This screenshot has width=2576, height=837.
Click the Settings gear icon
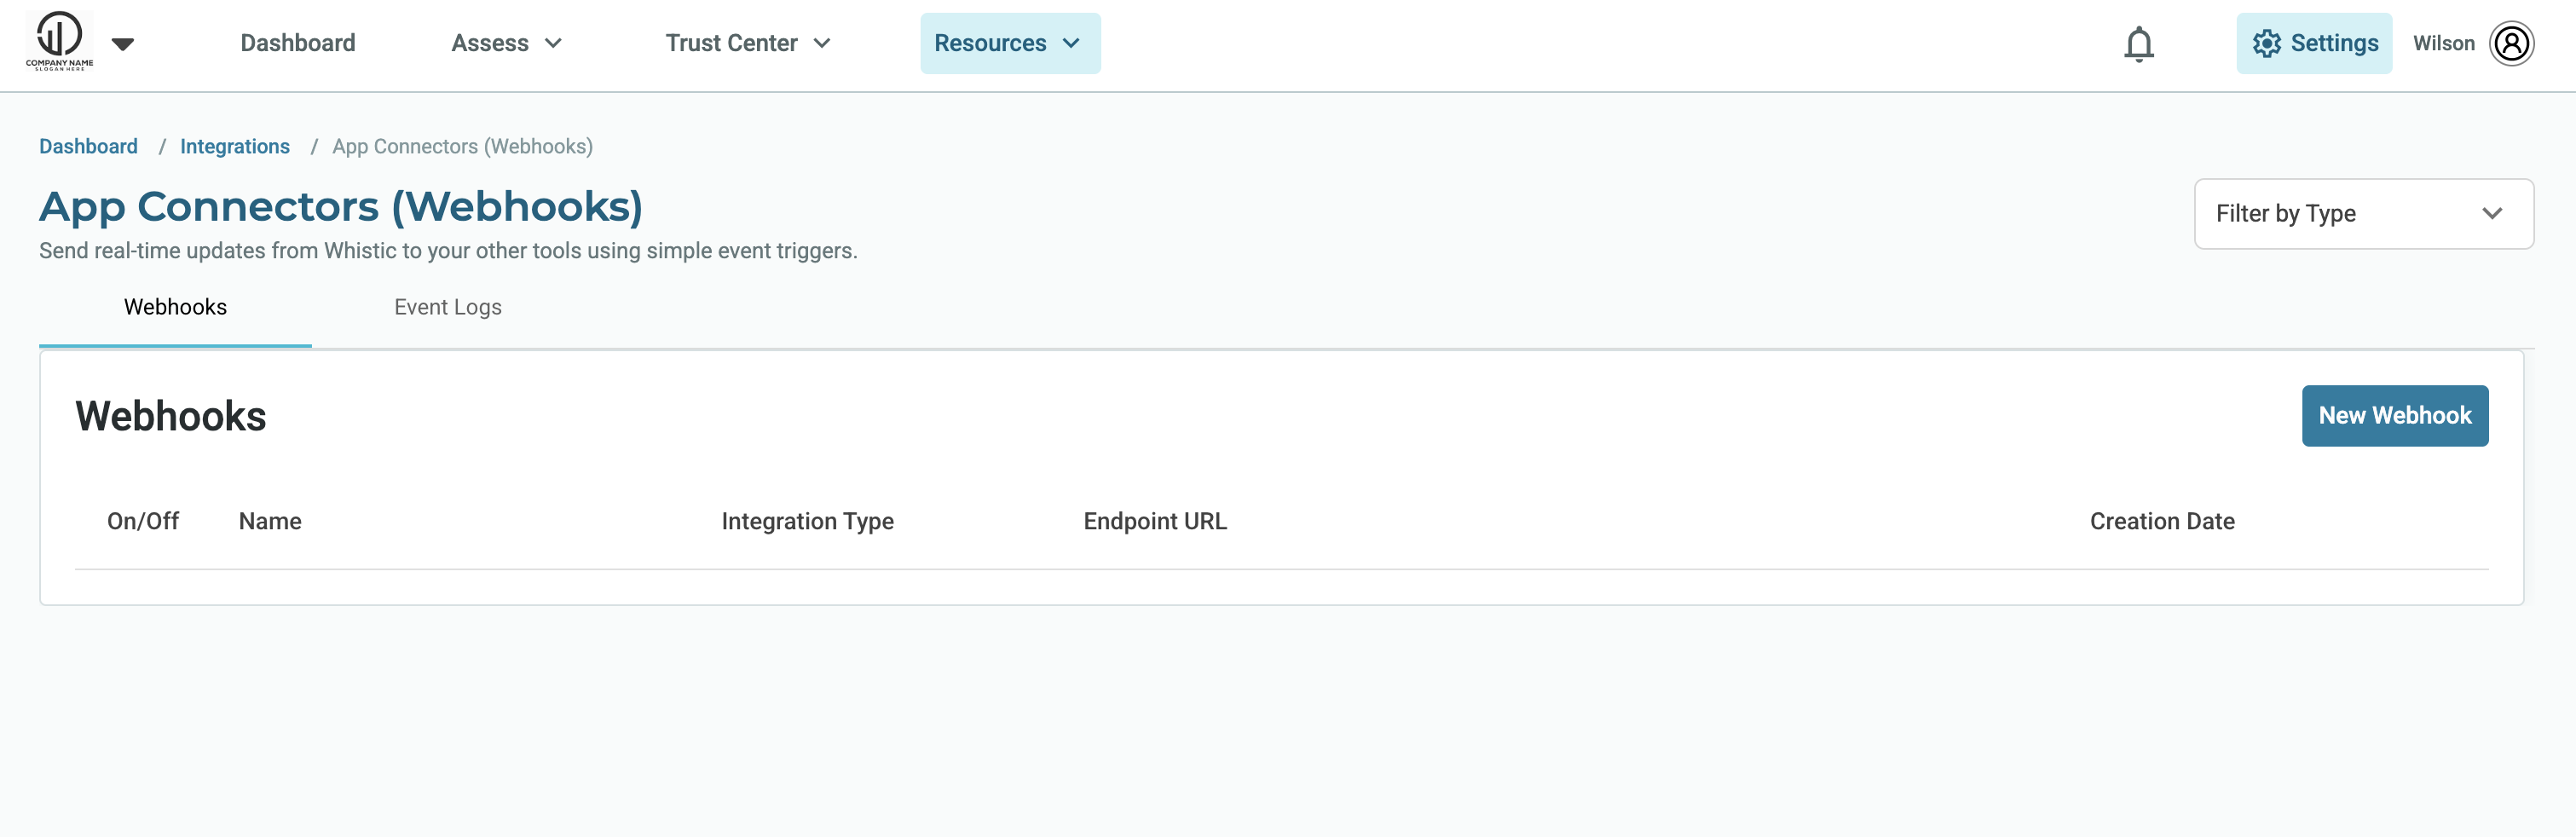point(2266,43)
